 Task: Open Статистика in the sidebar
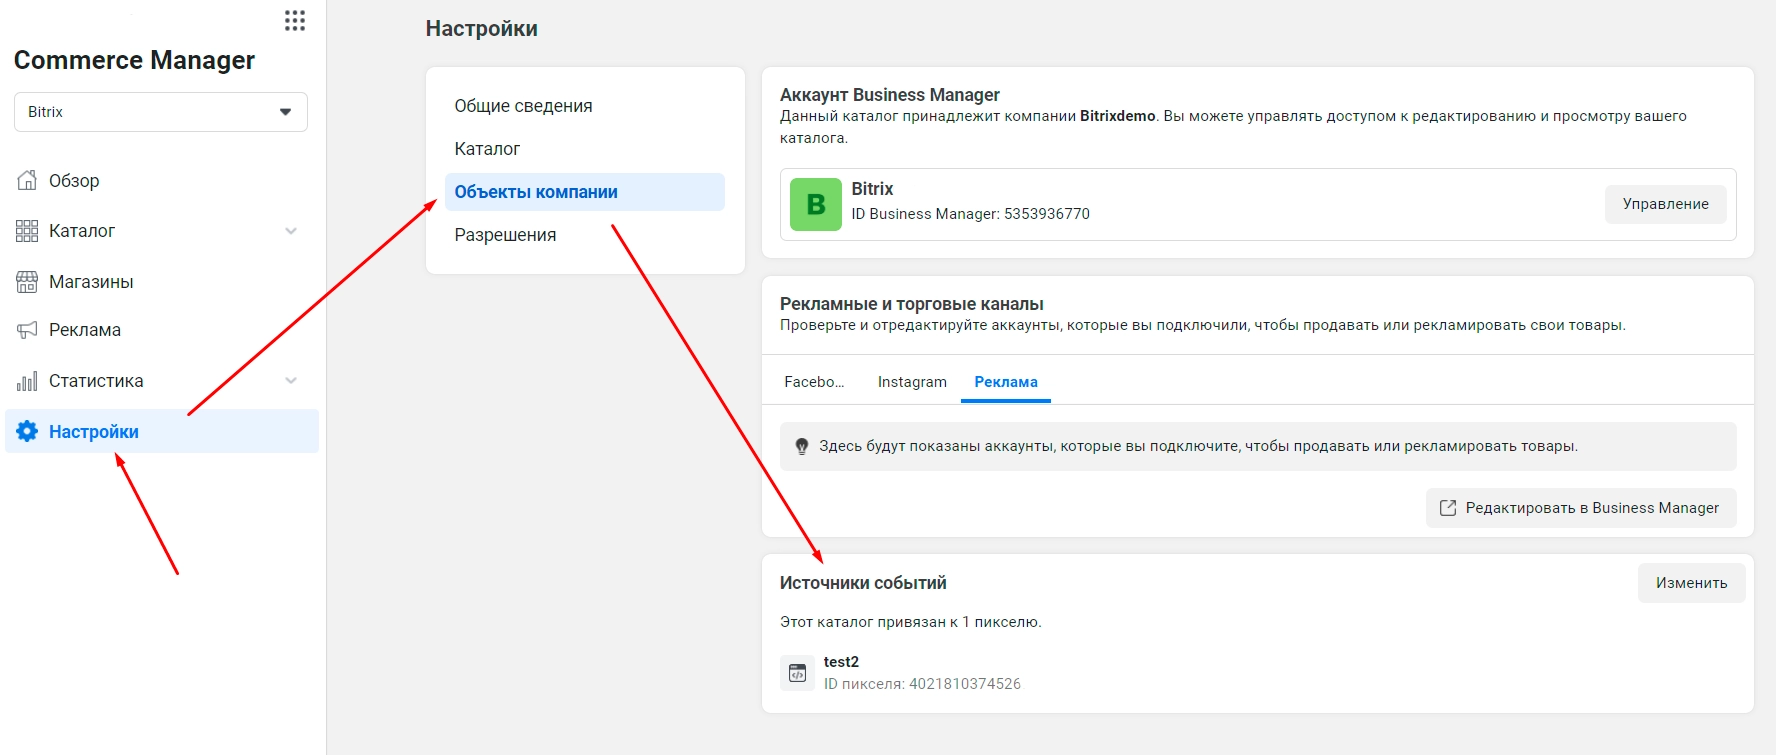pyautogui.click(x=96, y=381)
